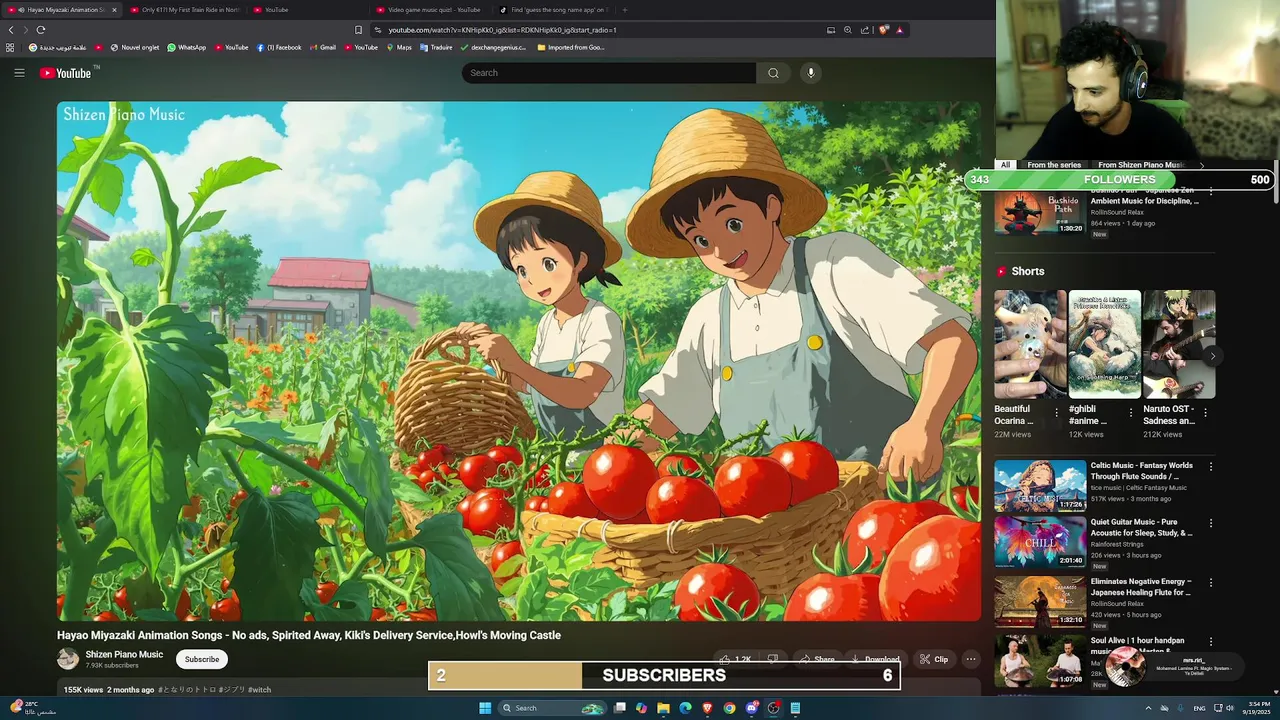Select 'From Shizen Piano Music' chip
Viewport: 1280px width, 720px height.
pyautogui.click(x=1141, y=165)
